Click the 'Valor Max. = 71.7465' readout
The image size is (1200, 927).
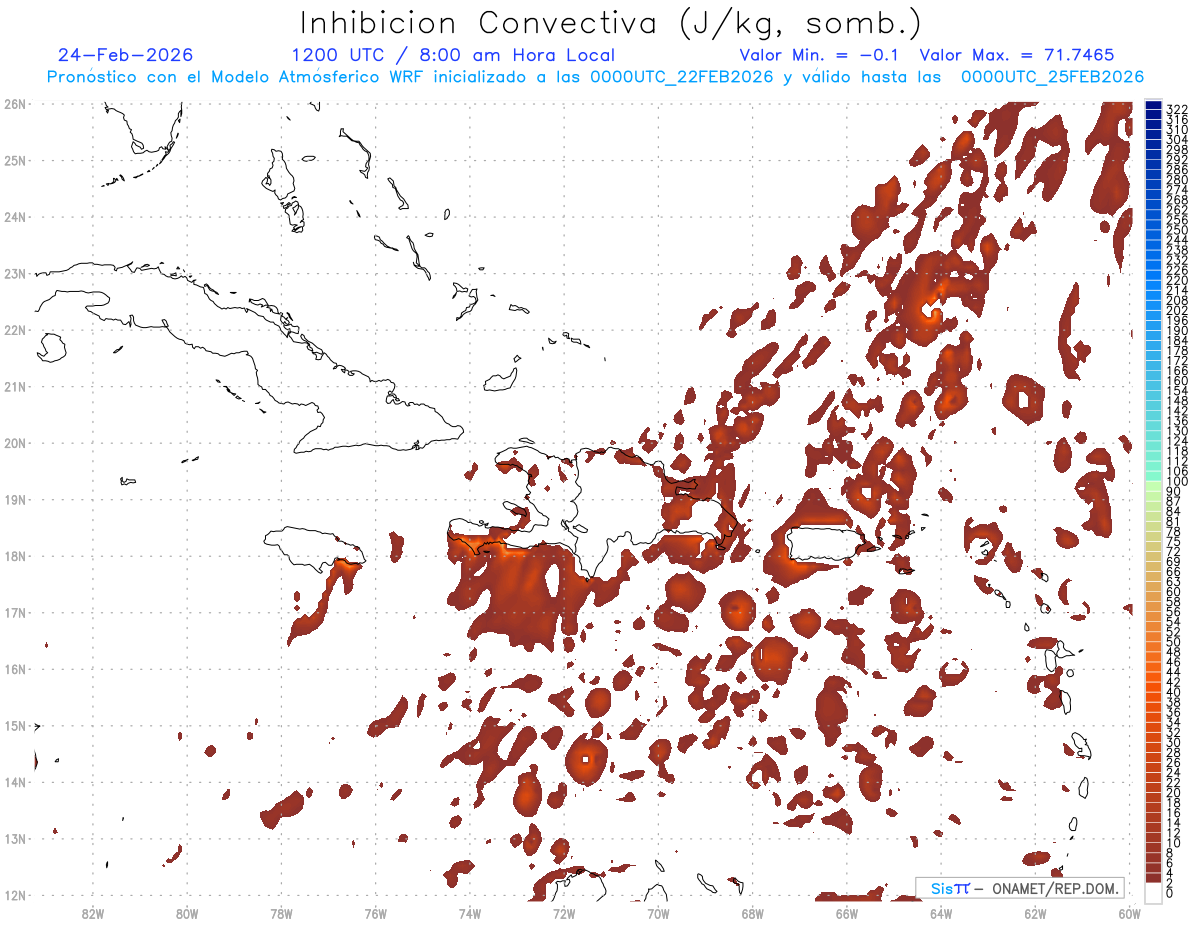coord(1017,55)
